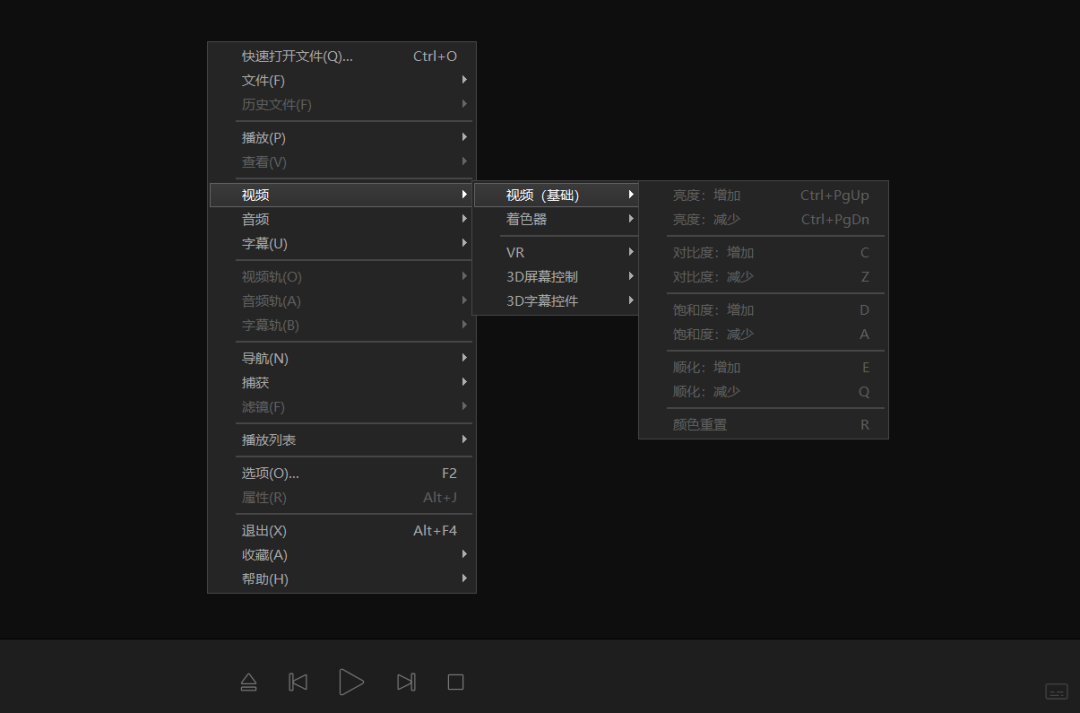Expand the 字幕(U) submenu

(342, 243)
